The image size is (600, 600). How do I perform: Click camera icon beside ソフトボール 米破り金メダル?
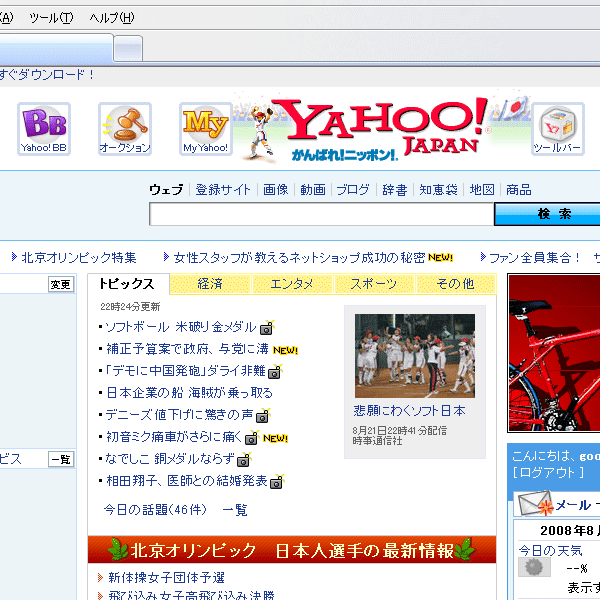[267, 327]
